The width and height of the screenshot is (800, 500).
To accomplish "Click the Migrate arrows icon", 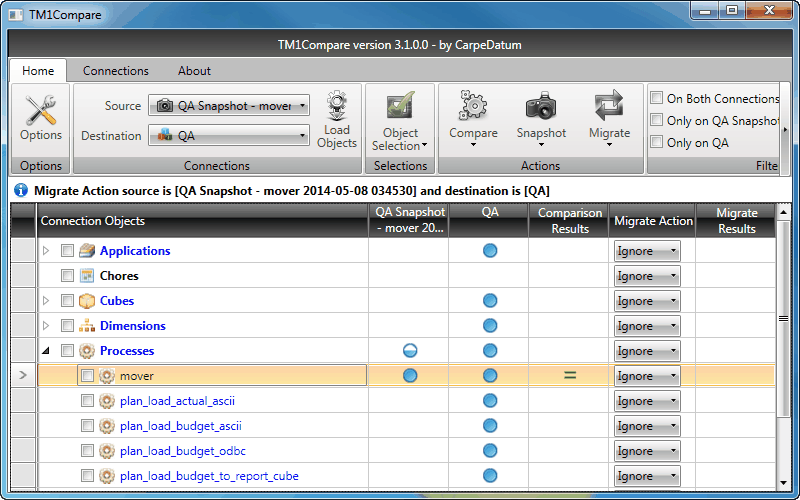I will point(609,106).
